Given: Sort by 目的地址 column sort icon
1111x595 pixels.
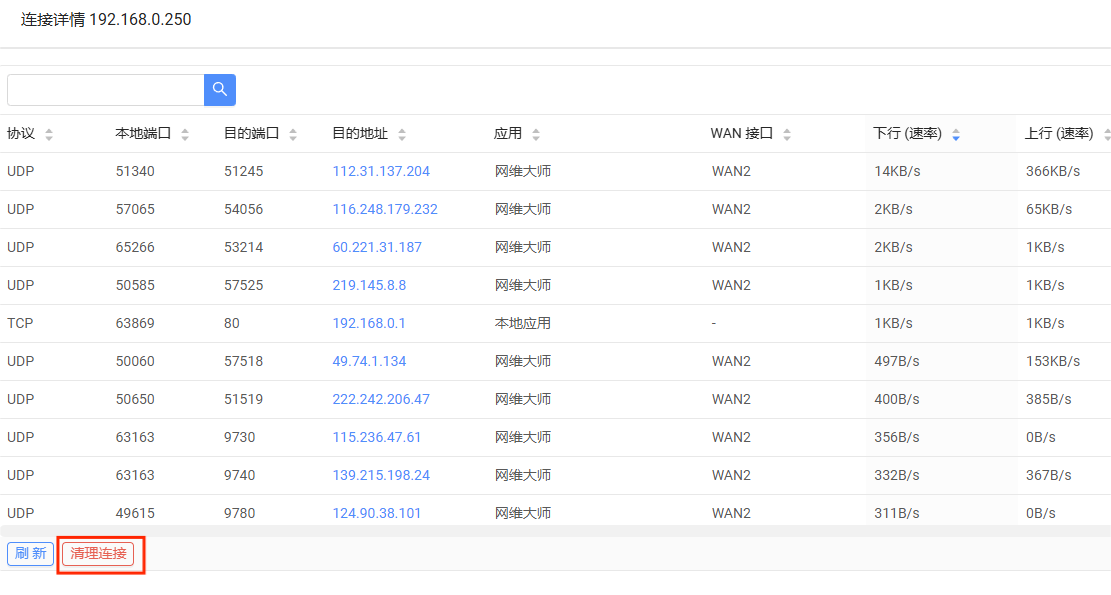Looking at the screenshot, I should coord(402,135).
